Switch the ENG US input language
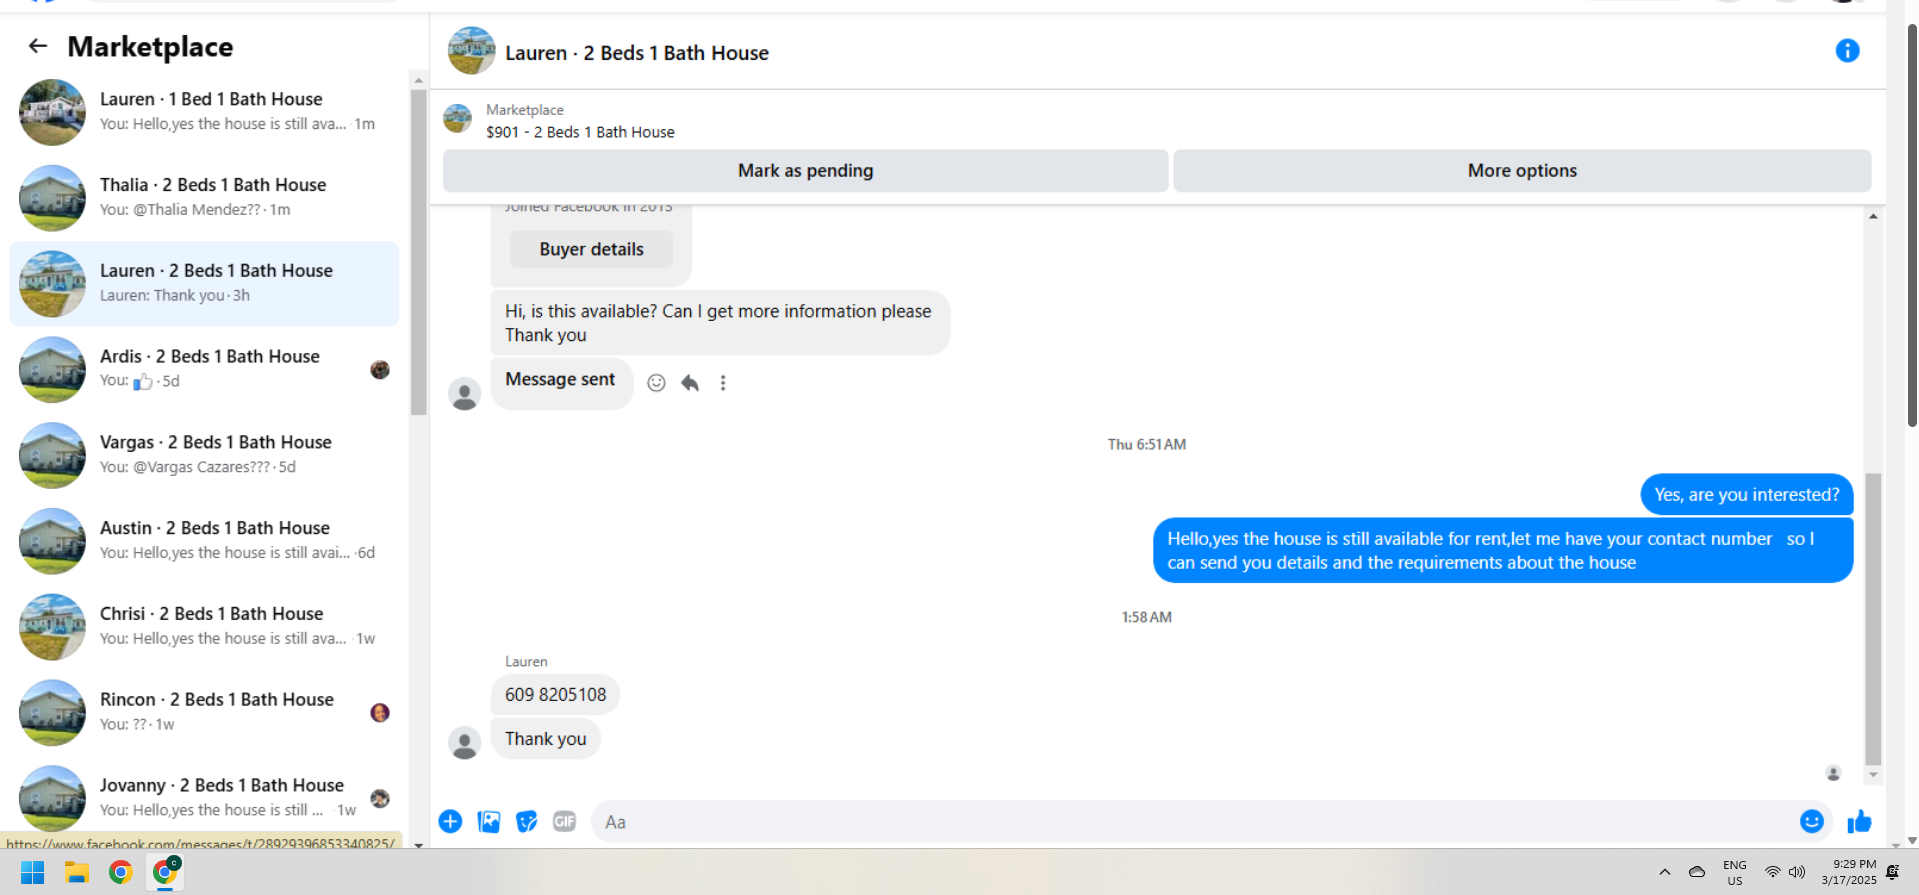1919x895 pixels. point(1735,873)
